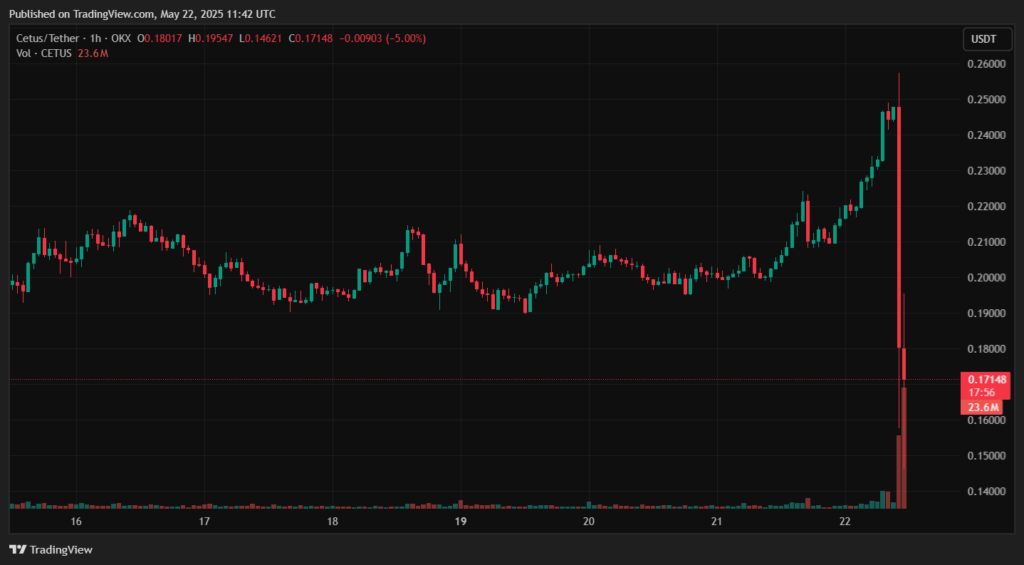Click the tall red crash candle
The height and width of the screenshot is (565, 1024).
899,230
